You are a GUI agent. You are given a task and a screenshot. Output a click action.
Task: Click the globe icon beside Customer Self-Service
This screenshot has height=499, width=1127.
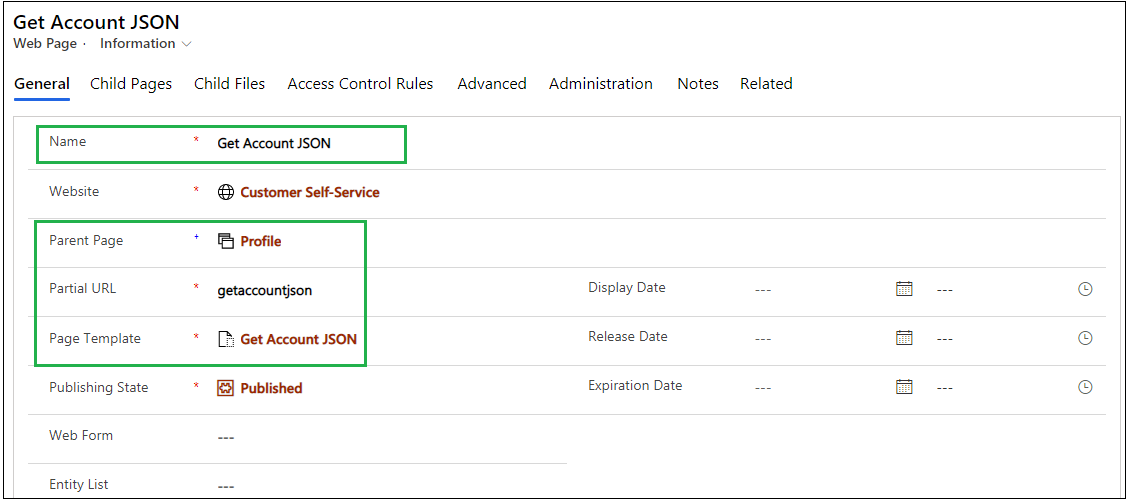[226, 192]
